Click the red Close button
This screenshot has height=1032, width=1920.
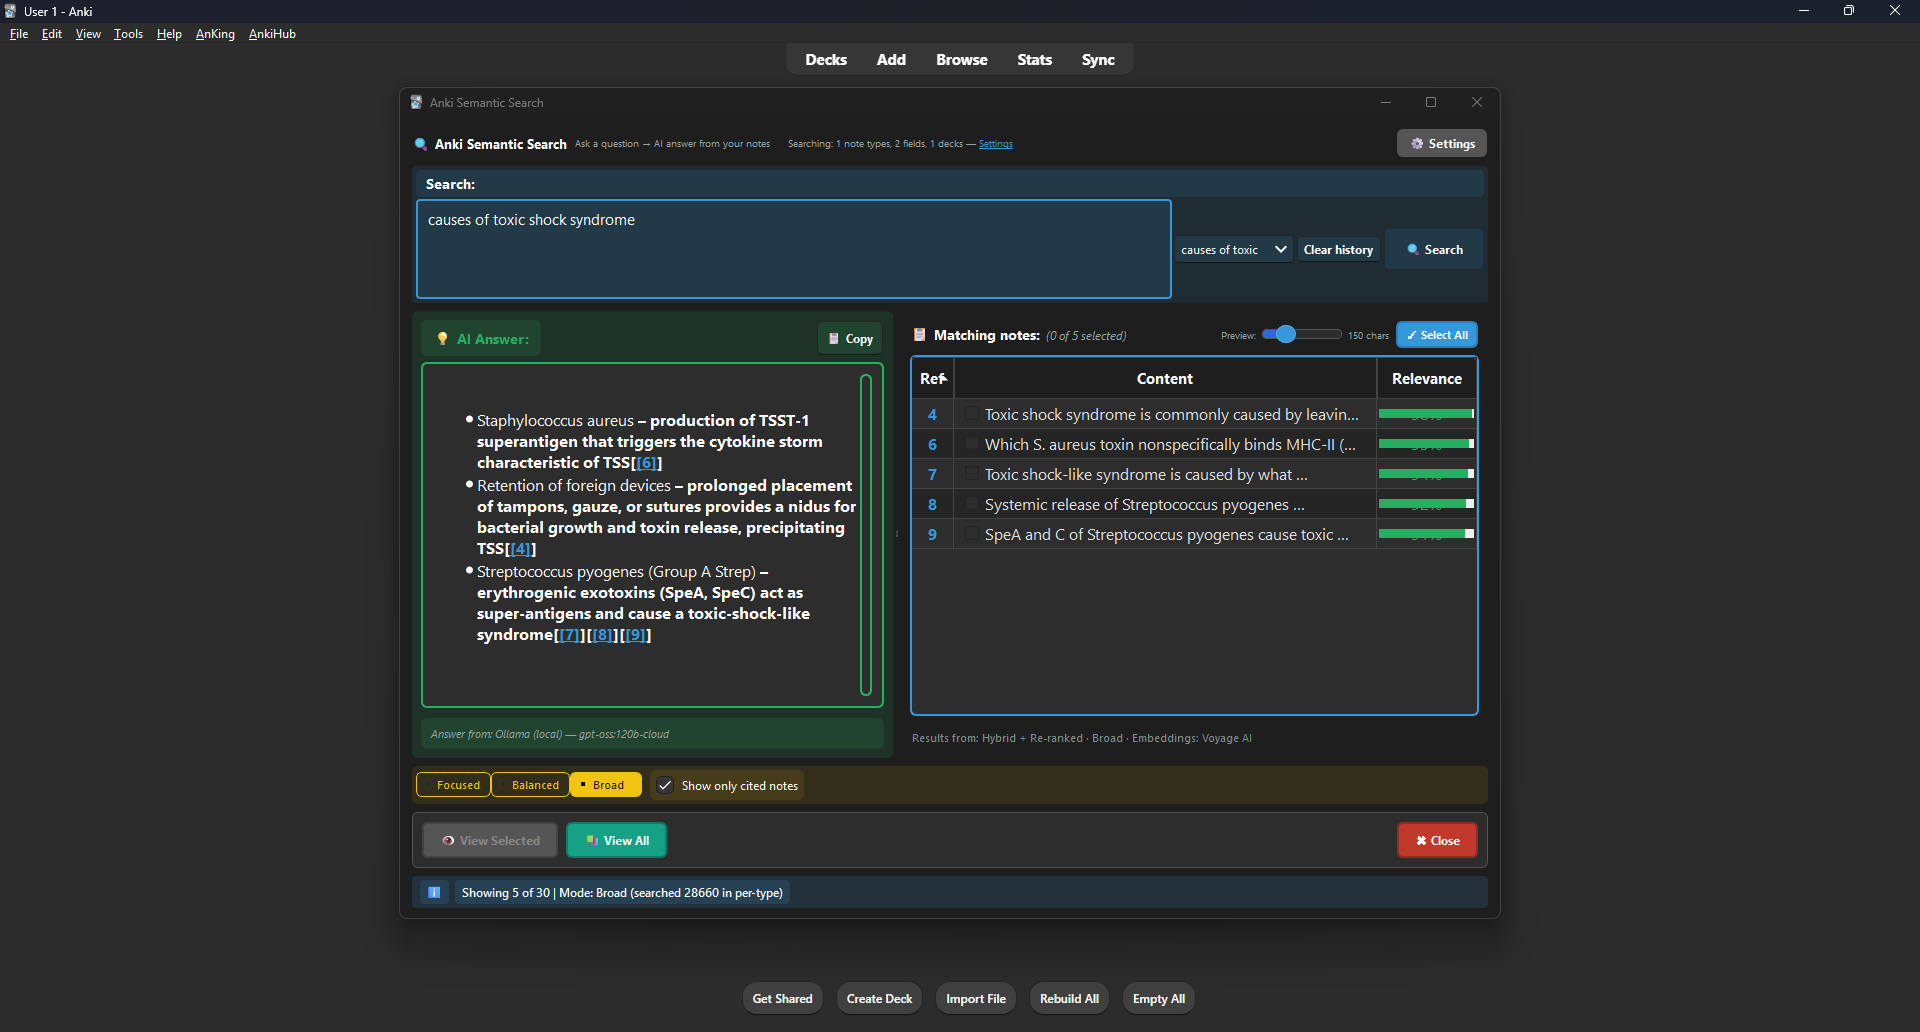tap(1437, 841)
